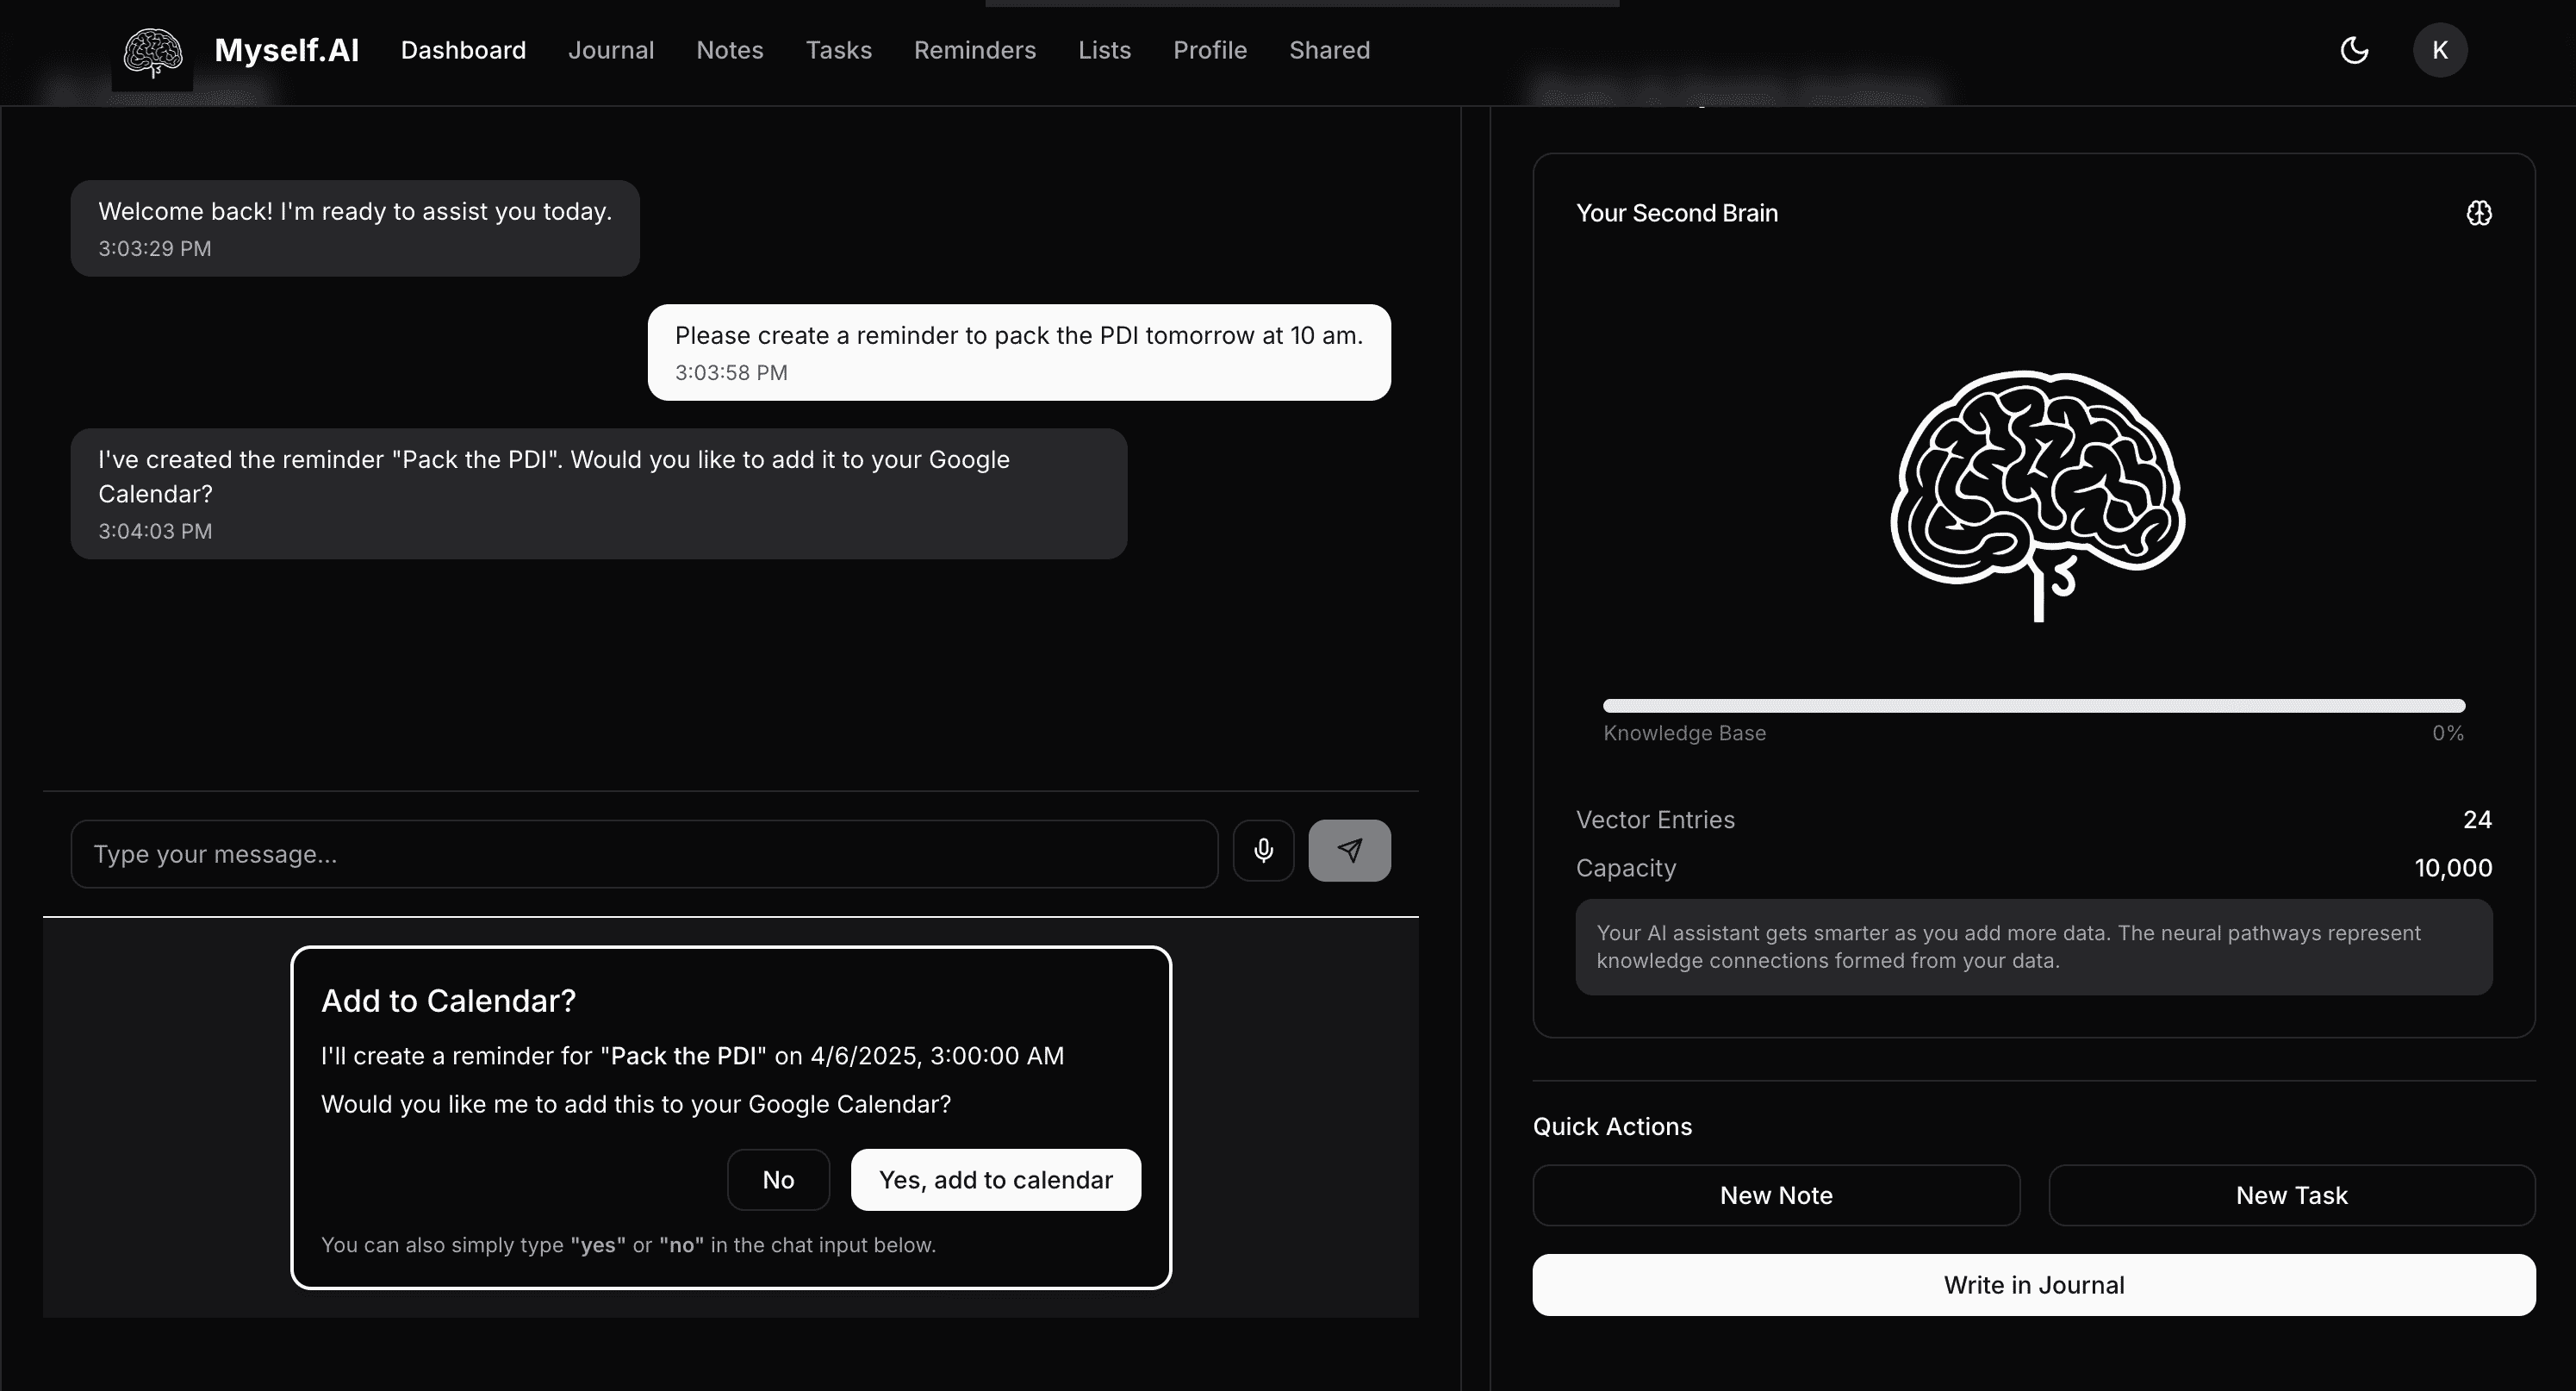Click the 3:04:03 PM timestamp

click(155, 531)
